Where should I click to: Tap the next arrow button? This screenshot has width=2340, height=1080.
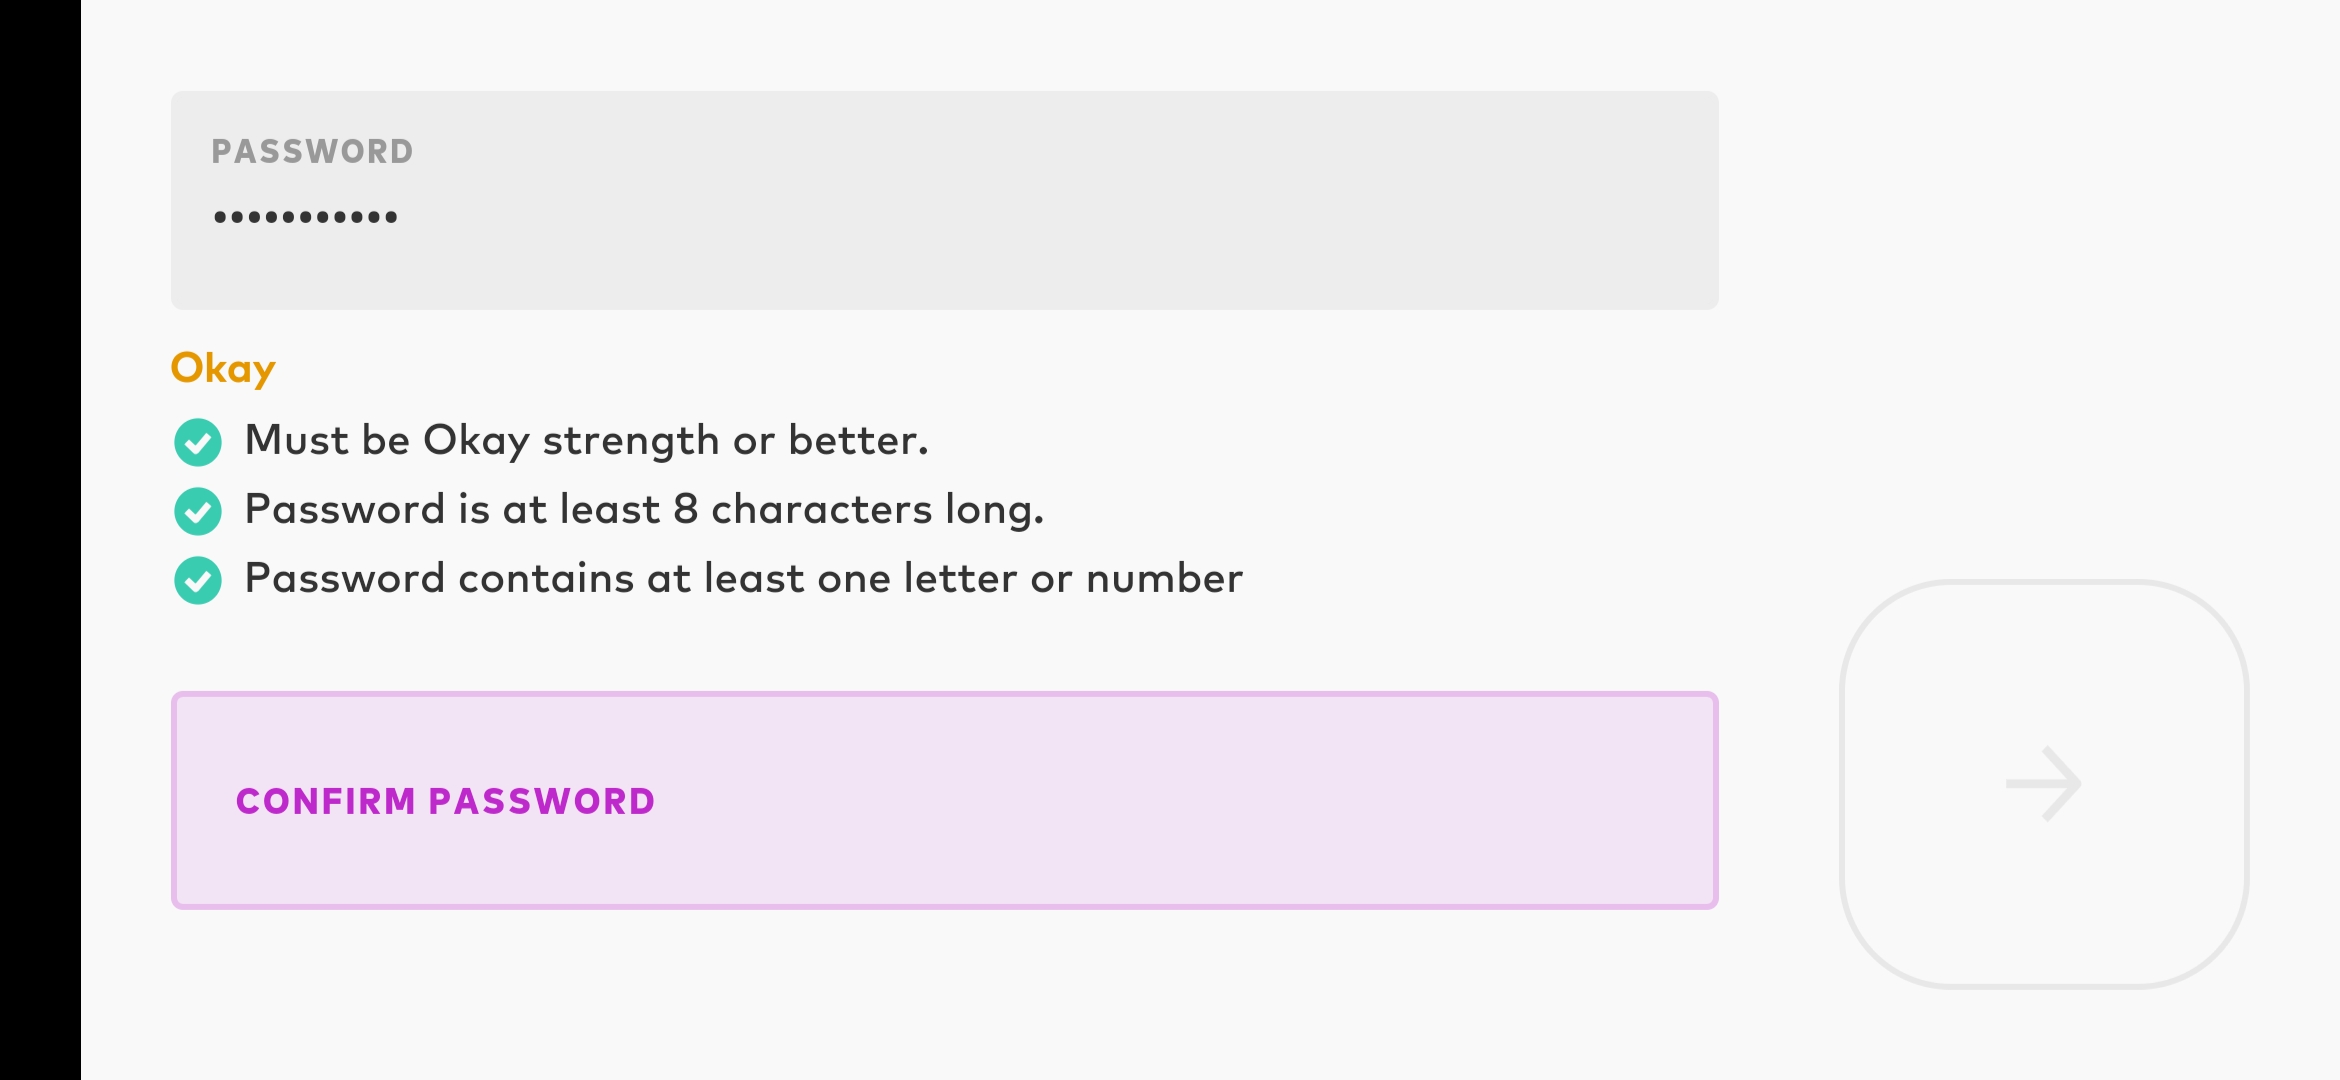(x=2044, y=784)
